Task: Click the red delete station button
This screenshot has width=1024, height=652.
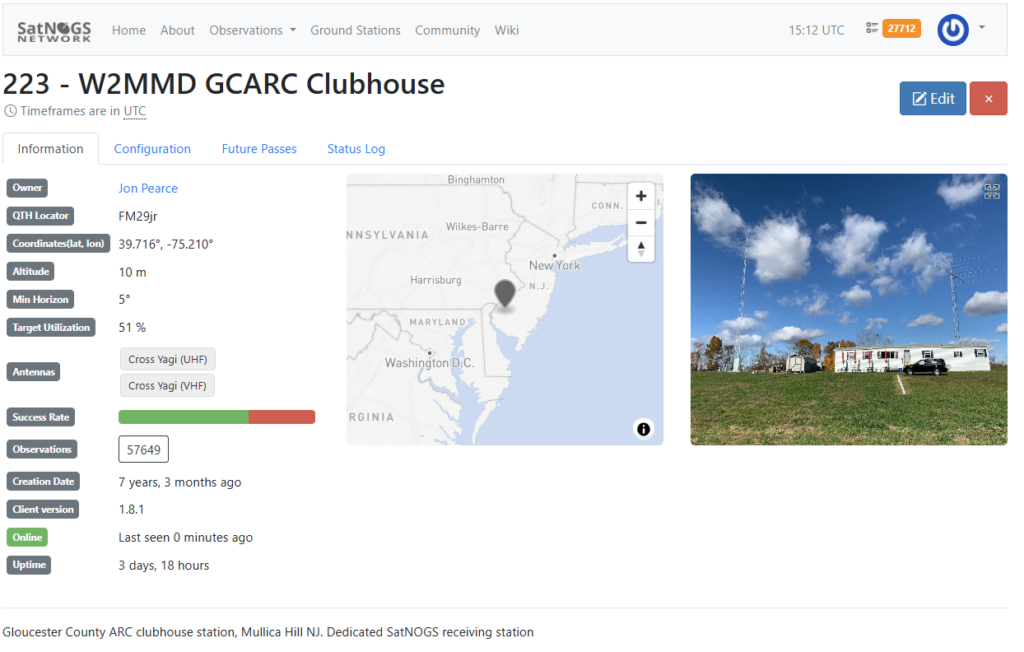Action: pos(988,99)
